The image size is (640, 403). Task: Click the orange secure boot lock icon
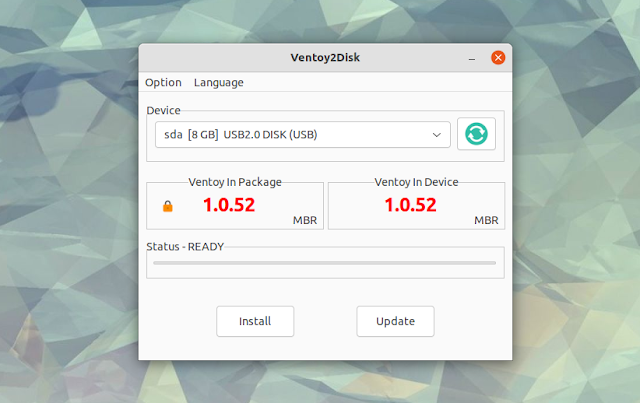(168, 206)
